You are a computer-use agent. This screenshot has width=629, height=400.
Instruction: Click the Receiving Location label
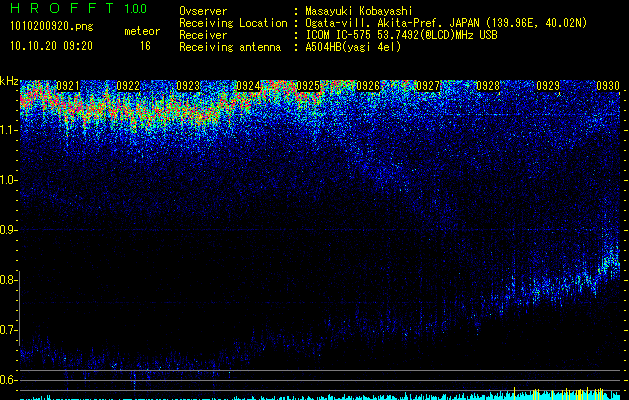pyautogui.click(x=233, y=23)
